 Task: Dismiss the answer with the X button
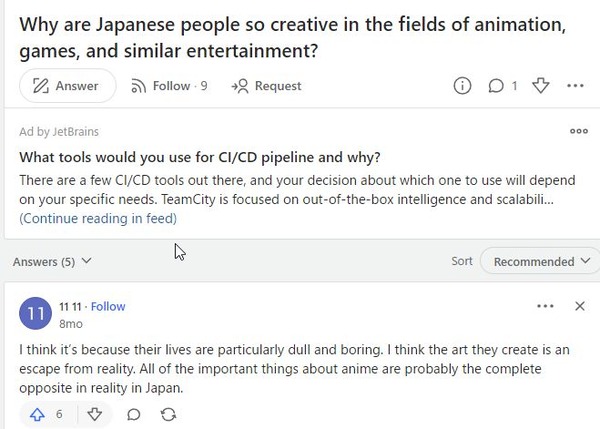(x=580, y=306)
